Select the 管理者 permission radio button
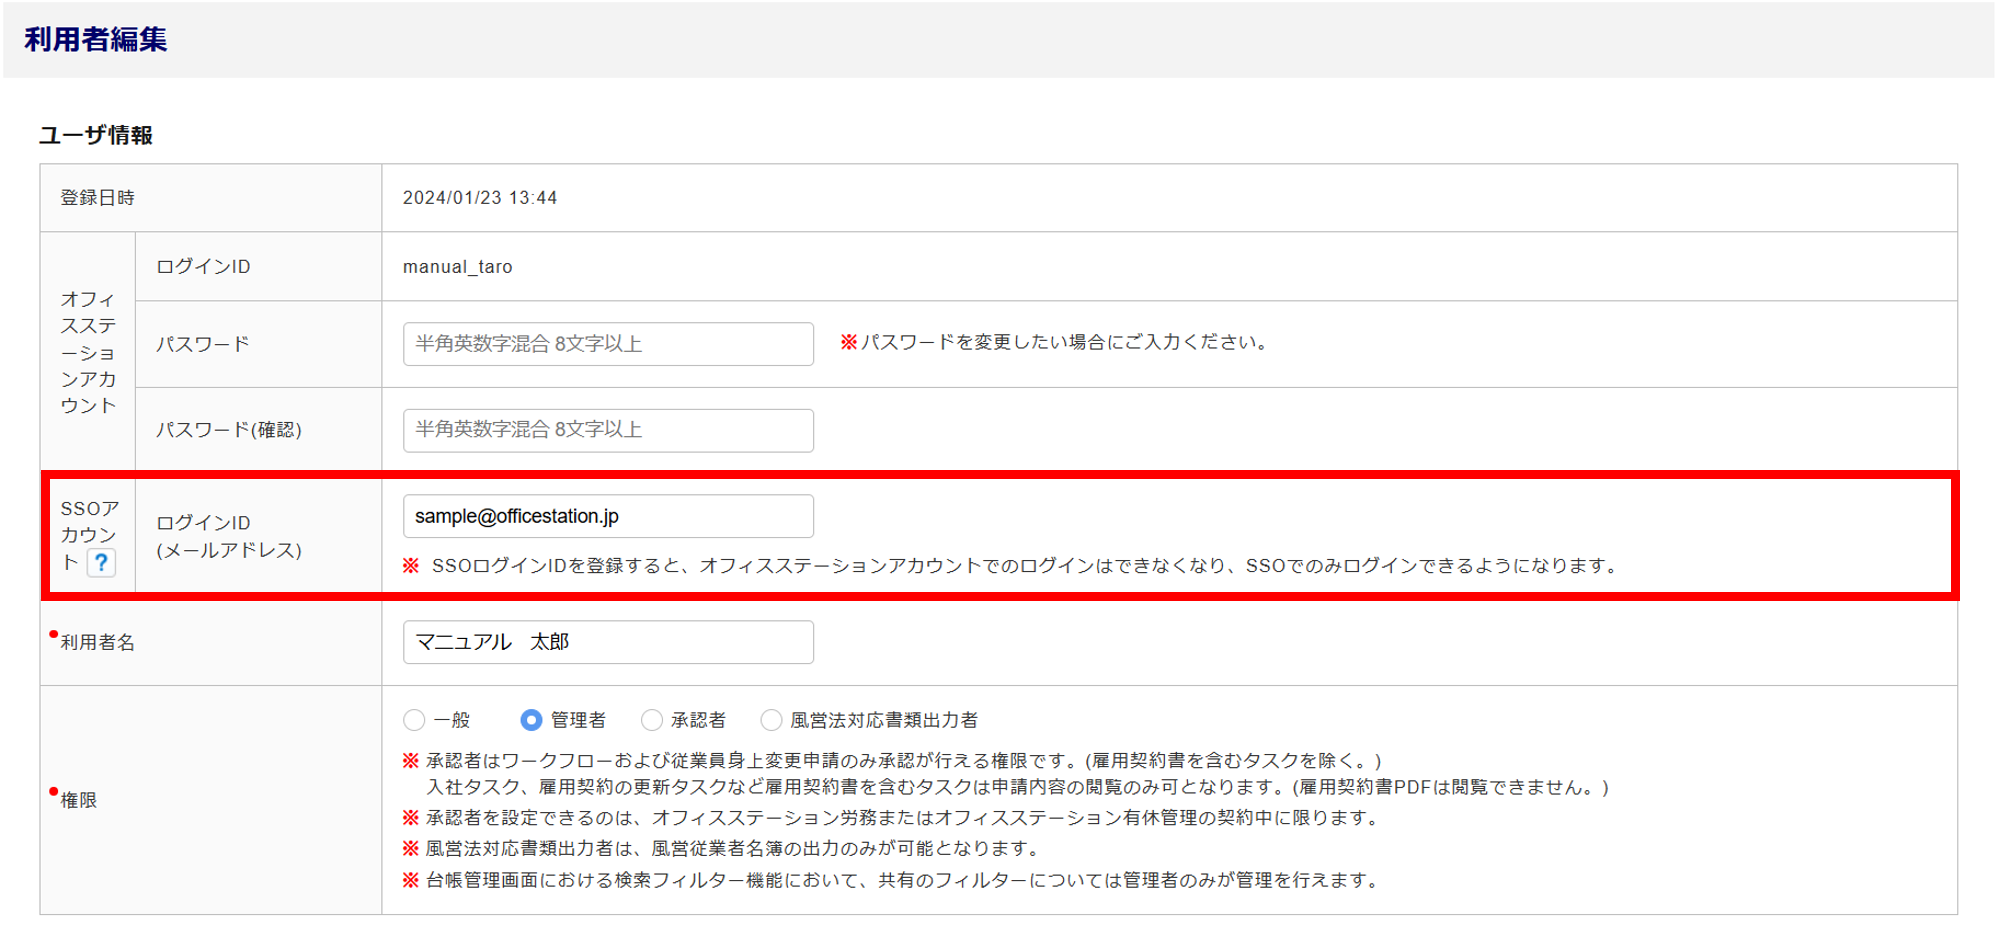 (x=531, y=720)
